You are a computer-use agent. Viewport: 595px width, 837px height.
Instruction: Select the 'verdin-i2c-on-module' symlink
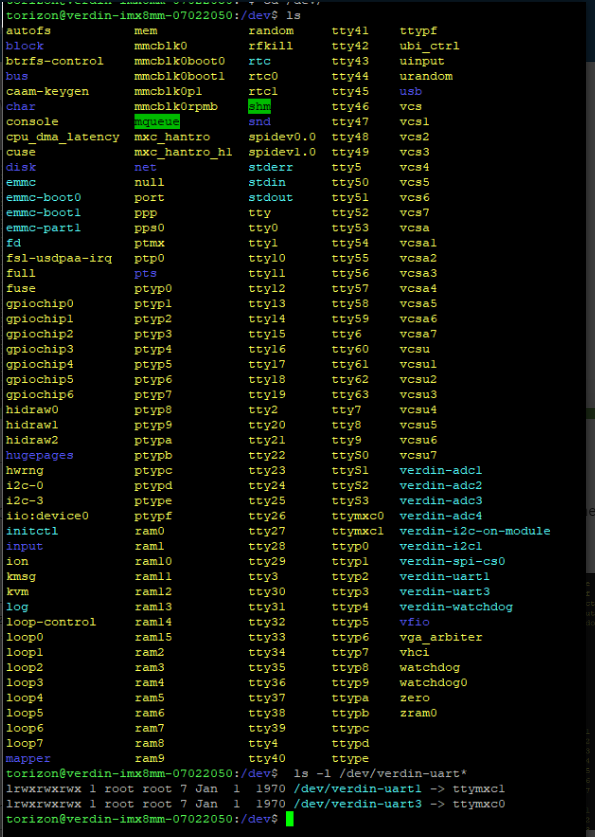[475, 531]
